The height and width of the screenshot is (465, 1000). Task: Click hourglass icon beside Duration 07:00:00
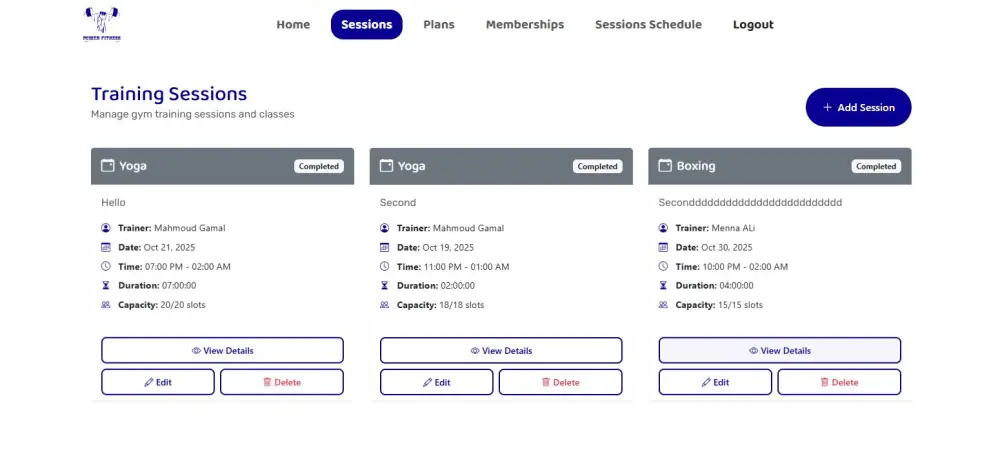click(x=106, y=286)
